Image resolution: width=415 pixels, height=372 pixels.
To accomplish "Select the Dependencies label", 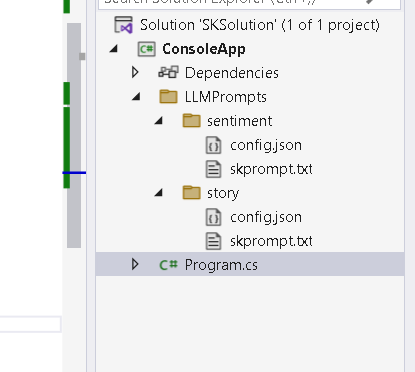I will [232, 73].
